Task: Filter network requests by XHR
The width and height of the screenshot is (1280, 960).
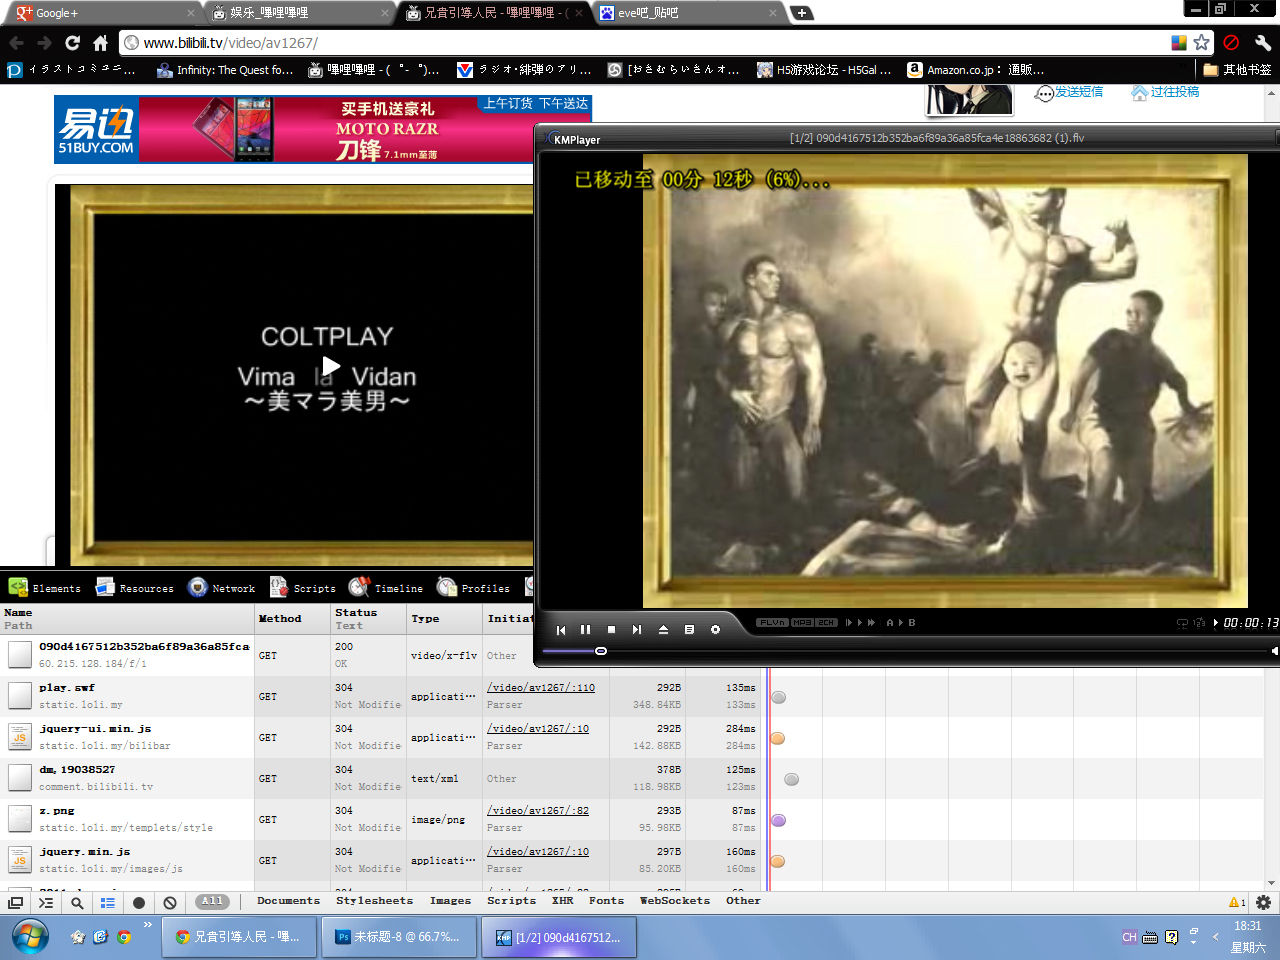Action: (563, 901)
